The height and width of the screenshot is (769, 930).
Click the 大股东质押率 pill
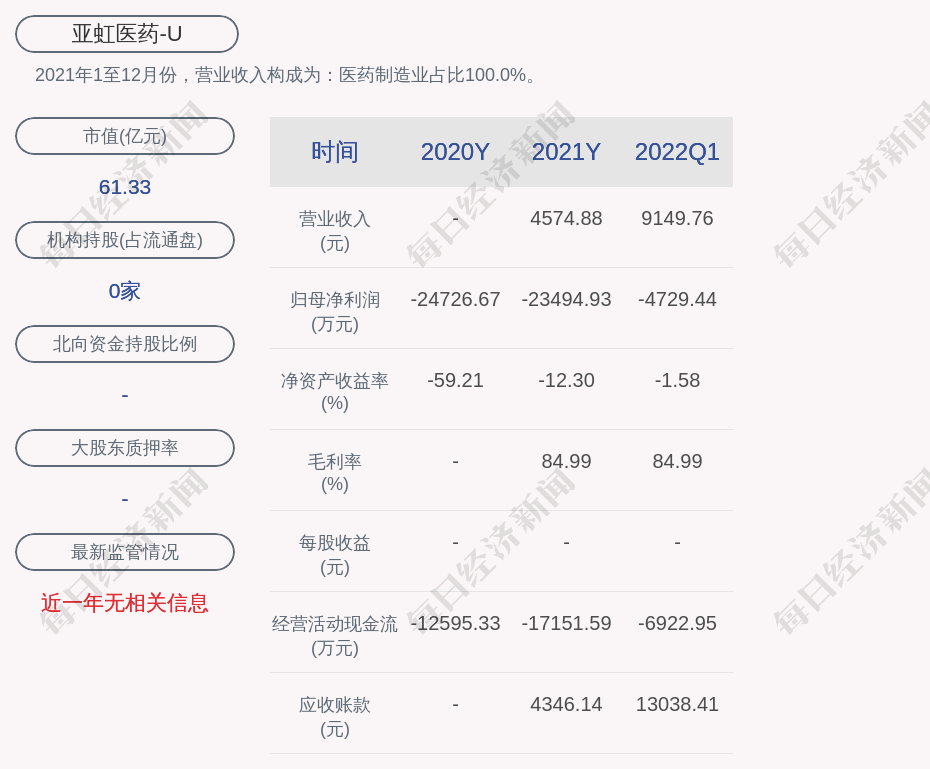coord(125,448)
